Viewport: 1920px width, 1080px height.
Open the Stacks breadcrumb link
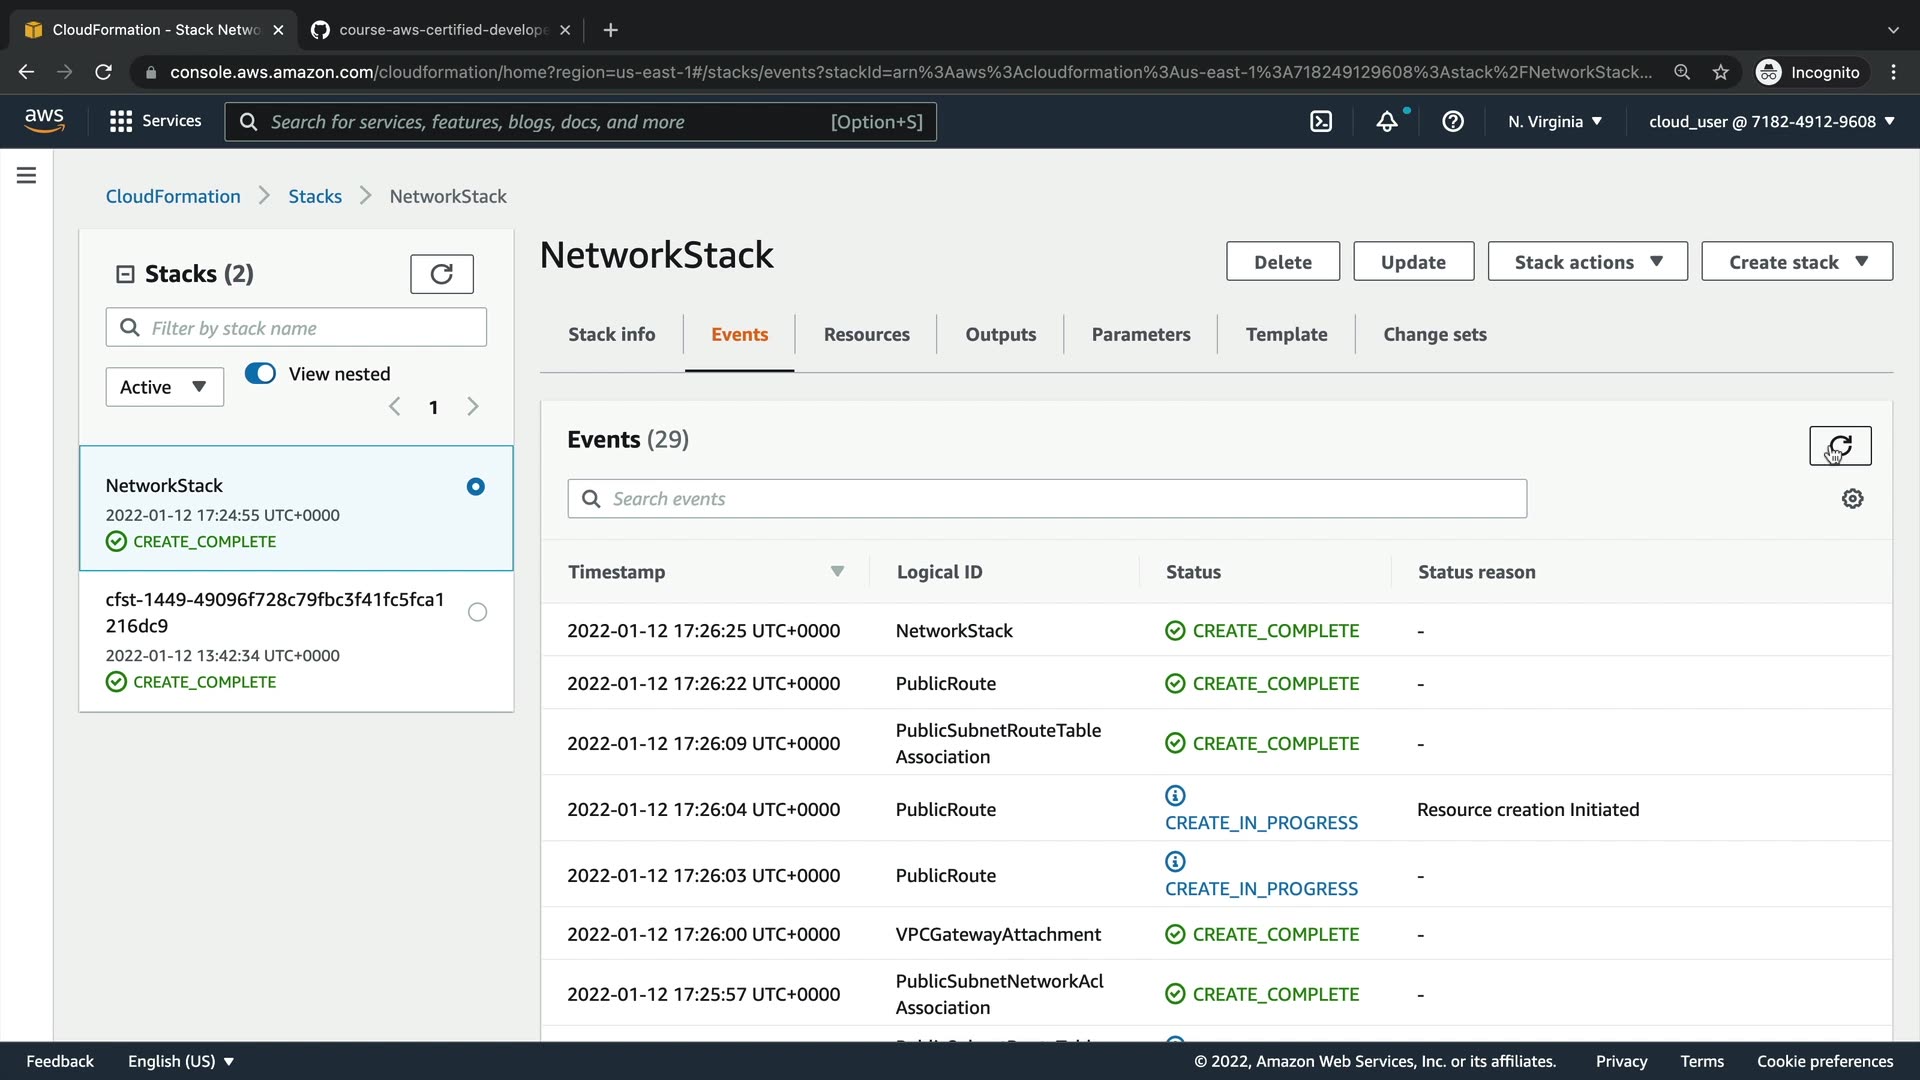tap(315, 197)
